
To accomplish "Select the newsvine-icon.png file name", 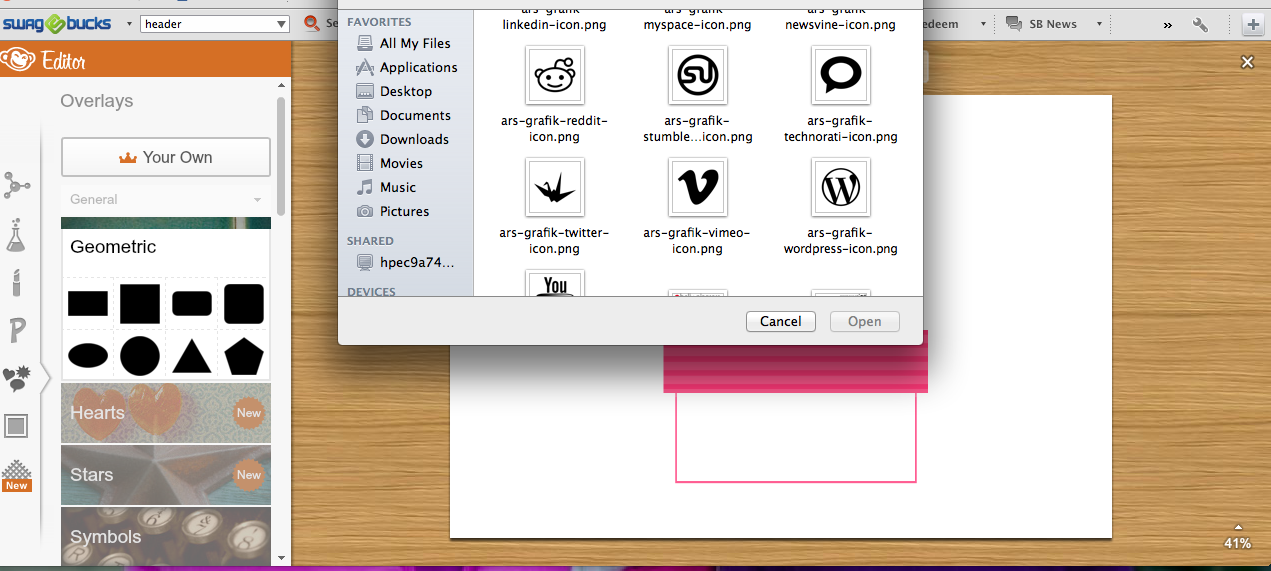I will pos(841,25).
